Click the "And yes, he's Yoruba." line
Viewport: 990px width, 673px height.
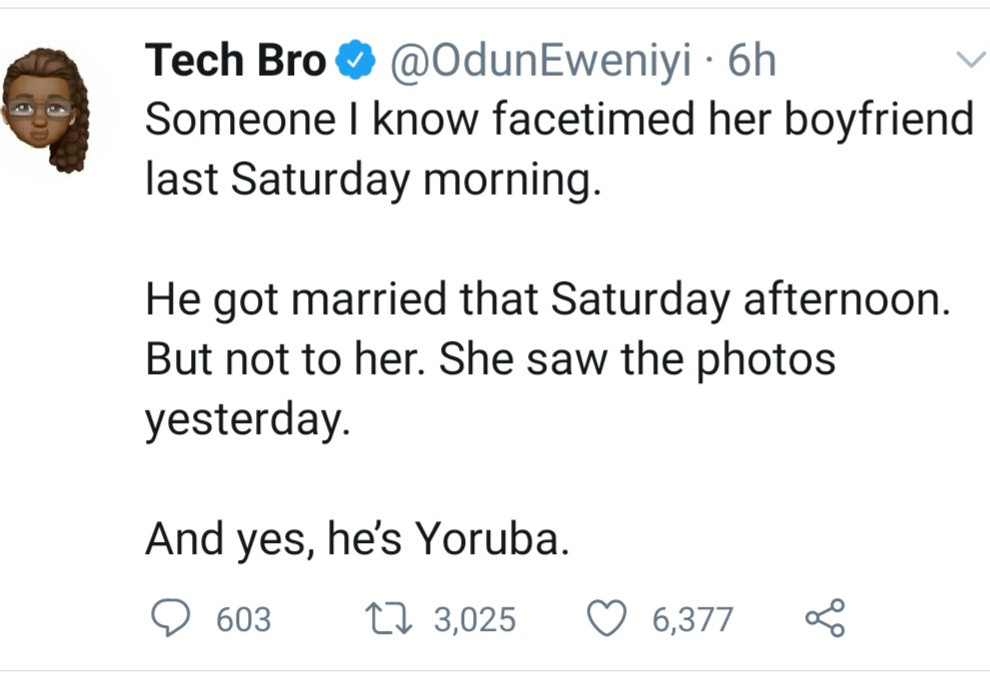[358, 540]
